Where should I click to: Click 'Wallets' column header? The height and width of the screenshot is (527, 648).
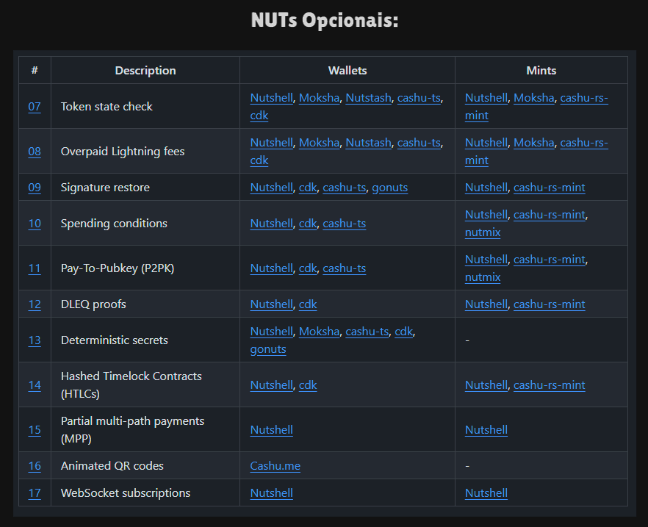[348, 71]
